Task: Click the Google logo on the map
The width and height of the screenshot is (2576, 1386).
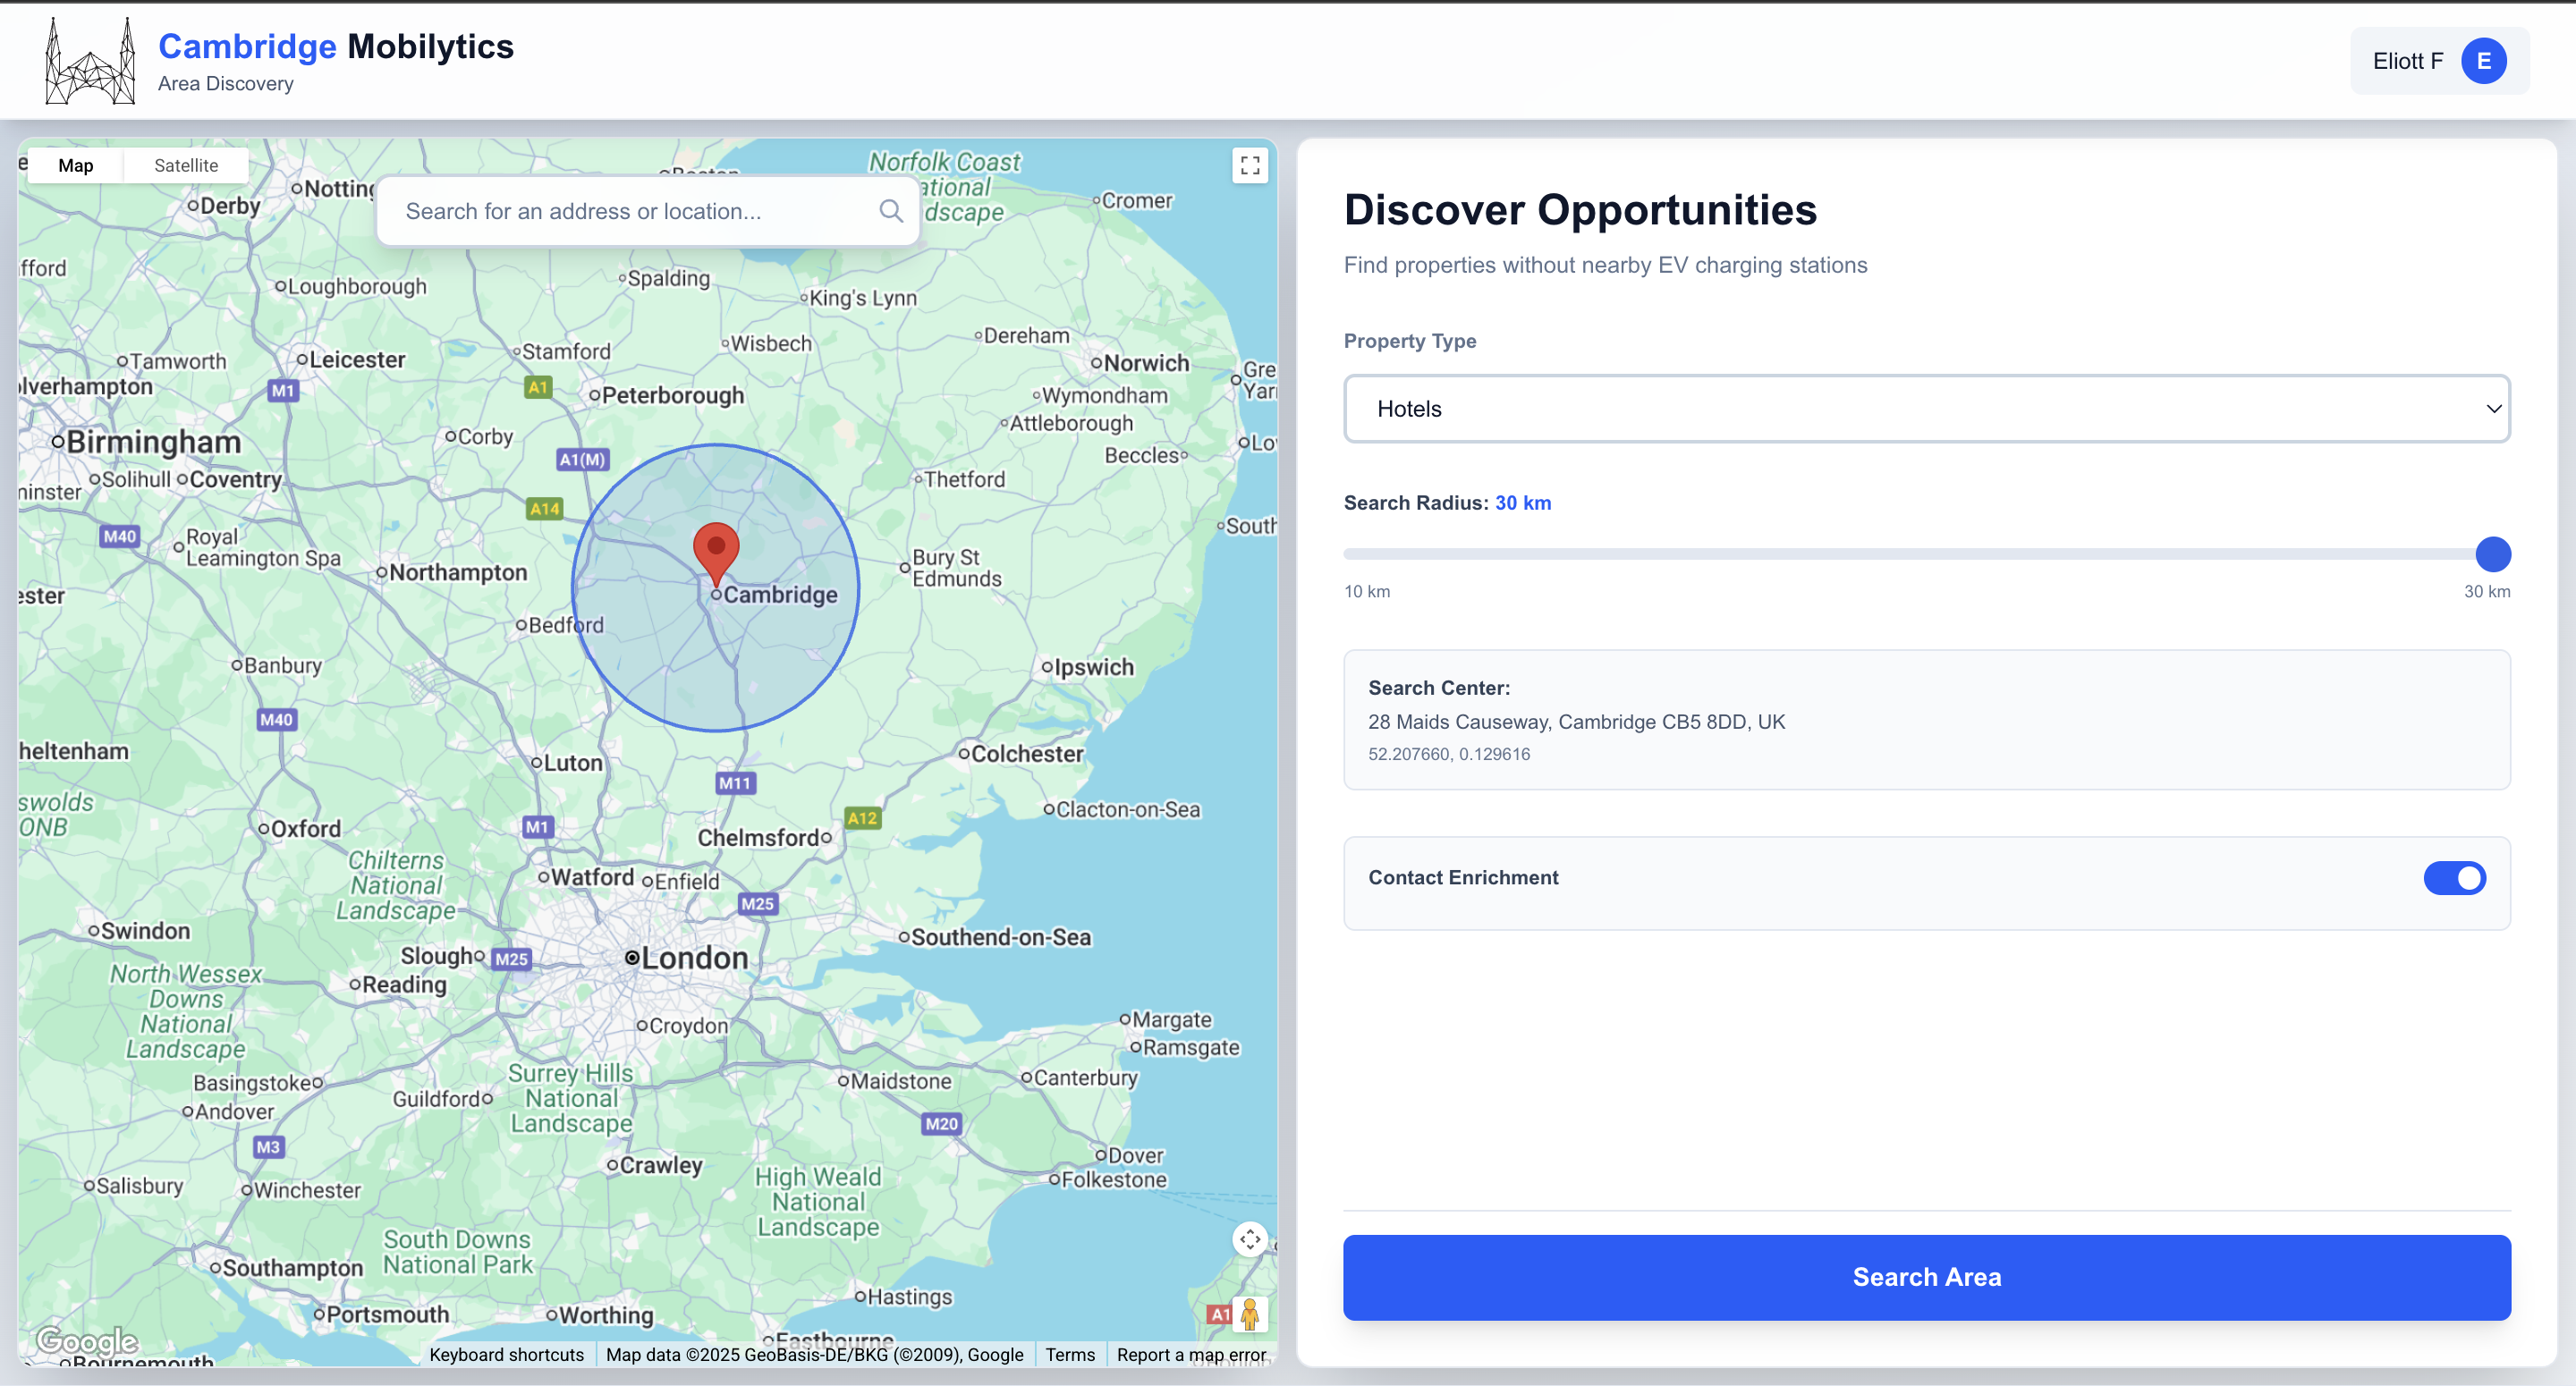Action: pyautogui.click(x=86, y=1341)
